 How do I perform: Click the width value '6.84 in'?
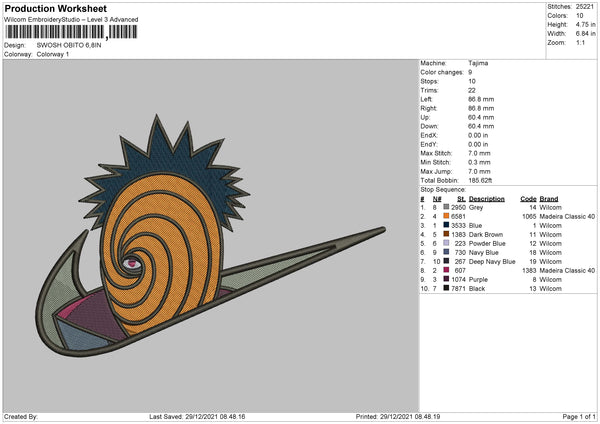click(x=585, y=34)
